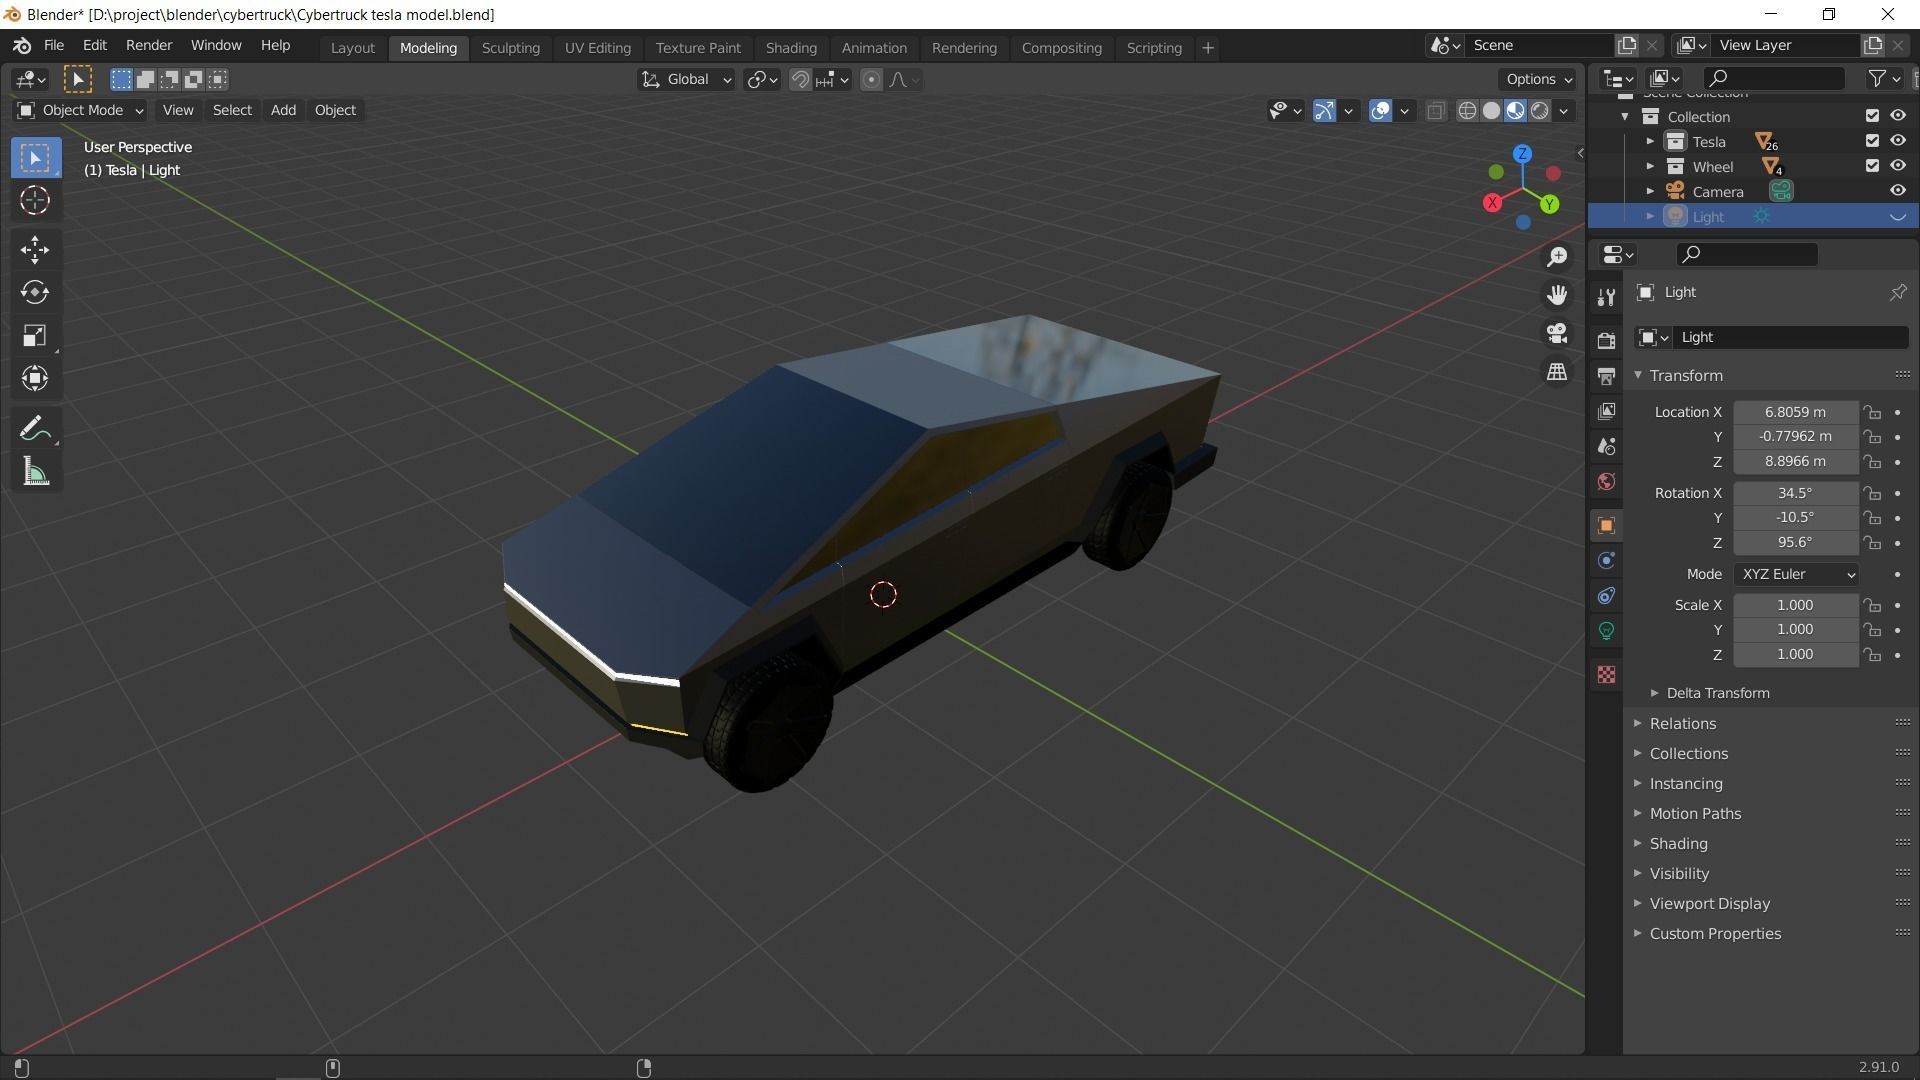Open the XYZ Euler rotation mode dropdown

point(1796,574)
